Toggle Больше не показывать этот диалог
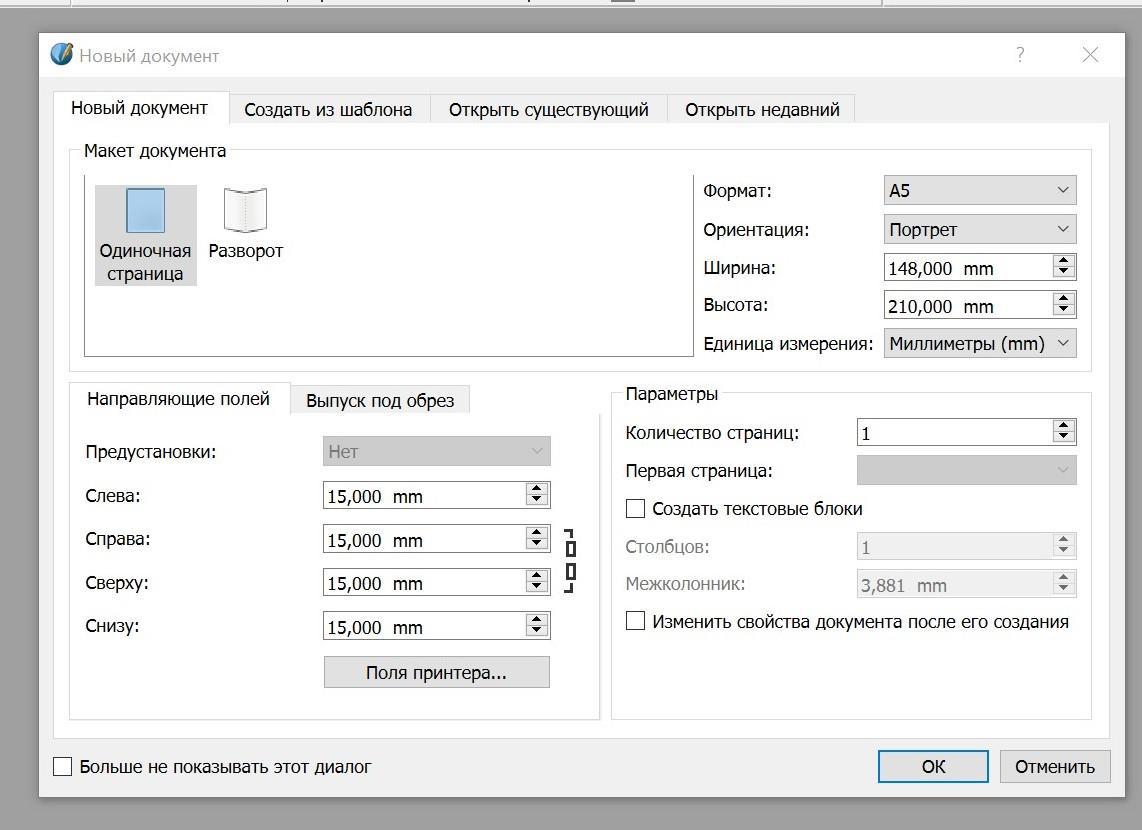1142x830 pixels. pyautogui.click(x=63, y=767)
